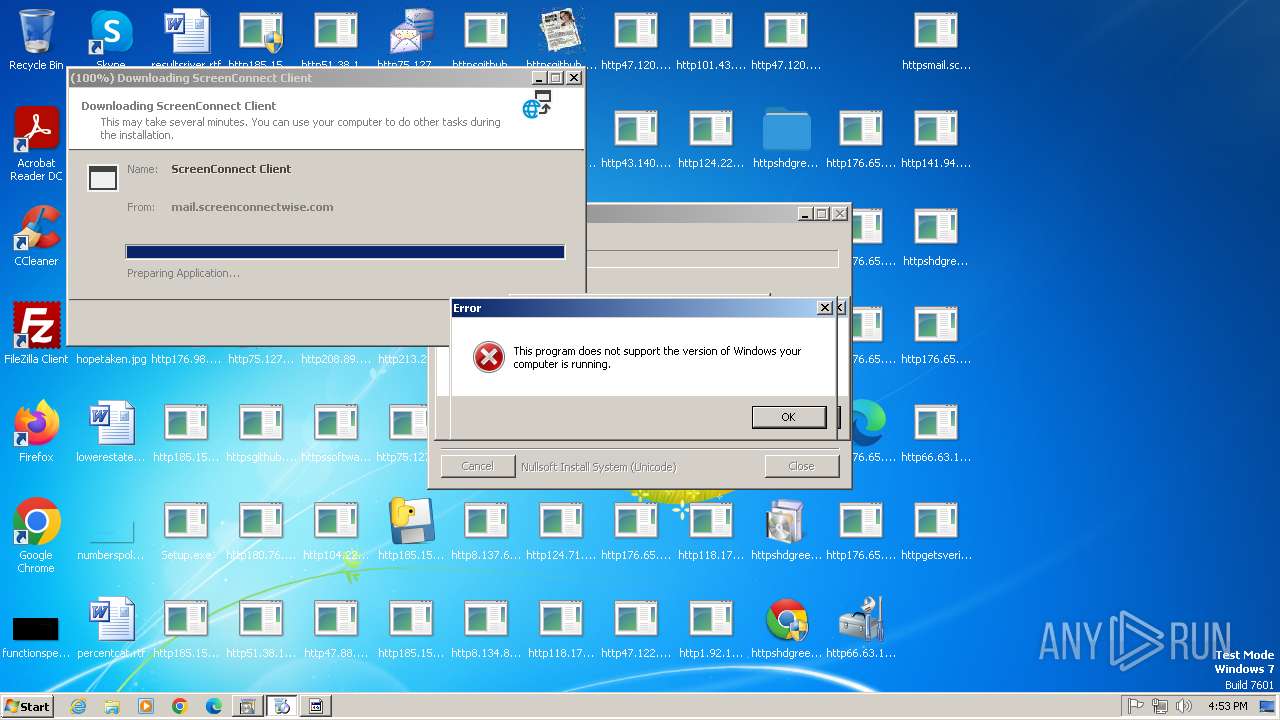
Task: Click the http176.98 icon label
Action: click(186, 359)
